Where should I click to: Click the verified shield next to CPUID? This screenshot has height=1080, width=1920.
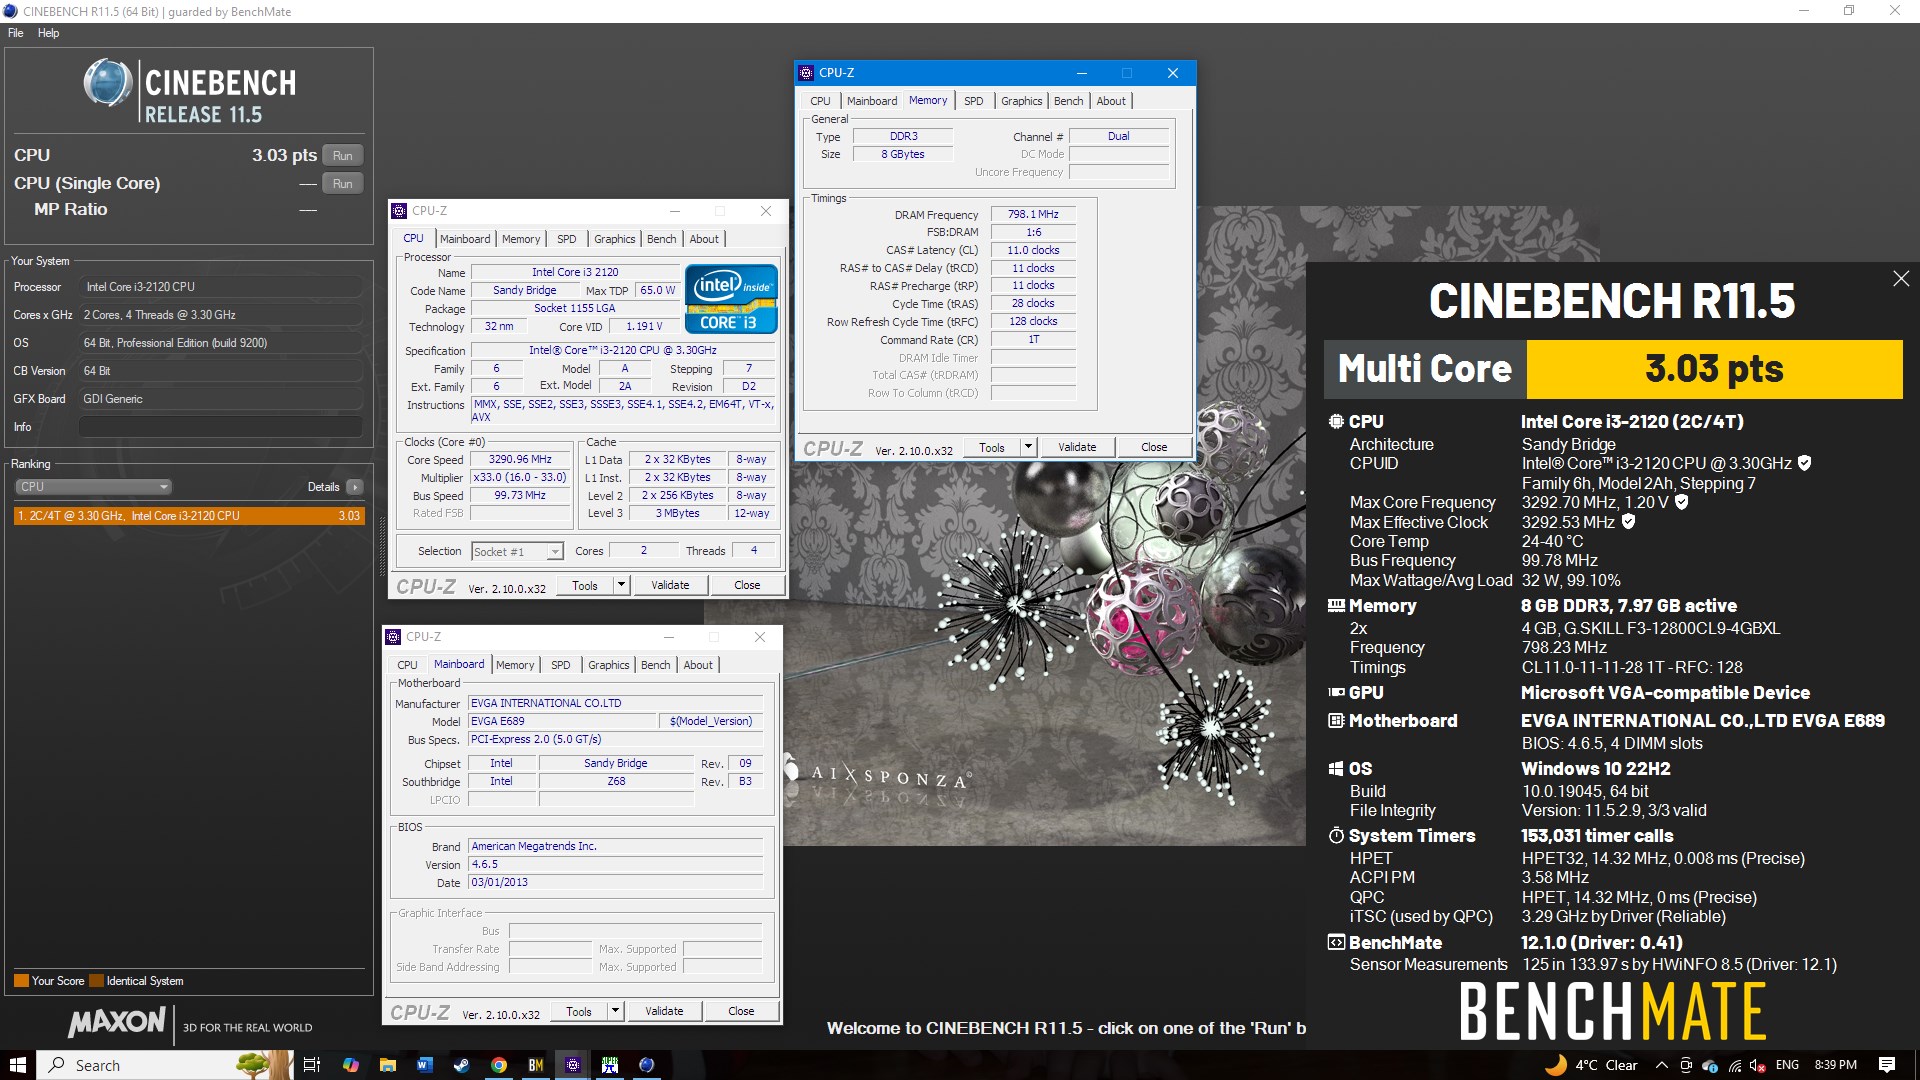point(1804,463)
